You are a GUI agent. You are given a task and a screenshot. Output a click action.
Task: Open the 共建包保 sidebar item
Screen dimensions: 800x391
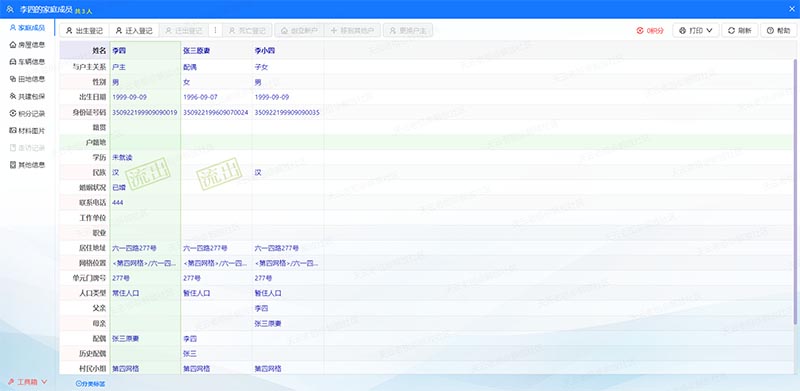(28, 96)
